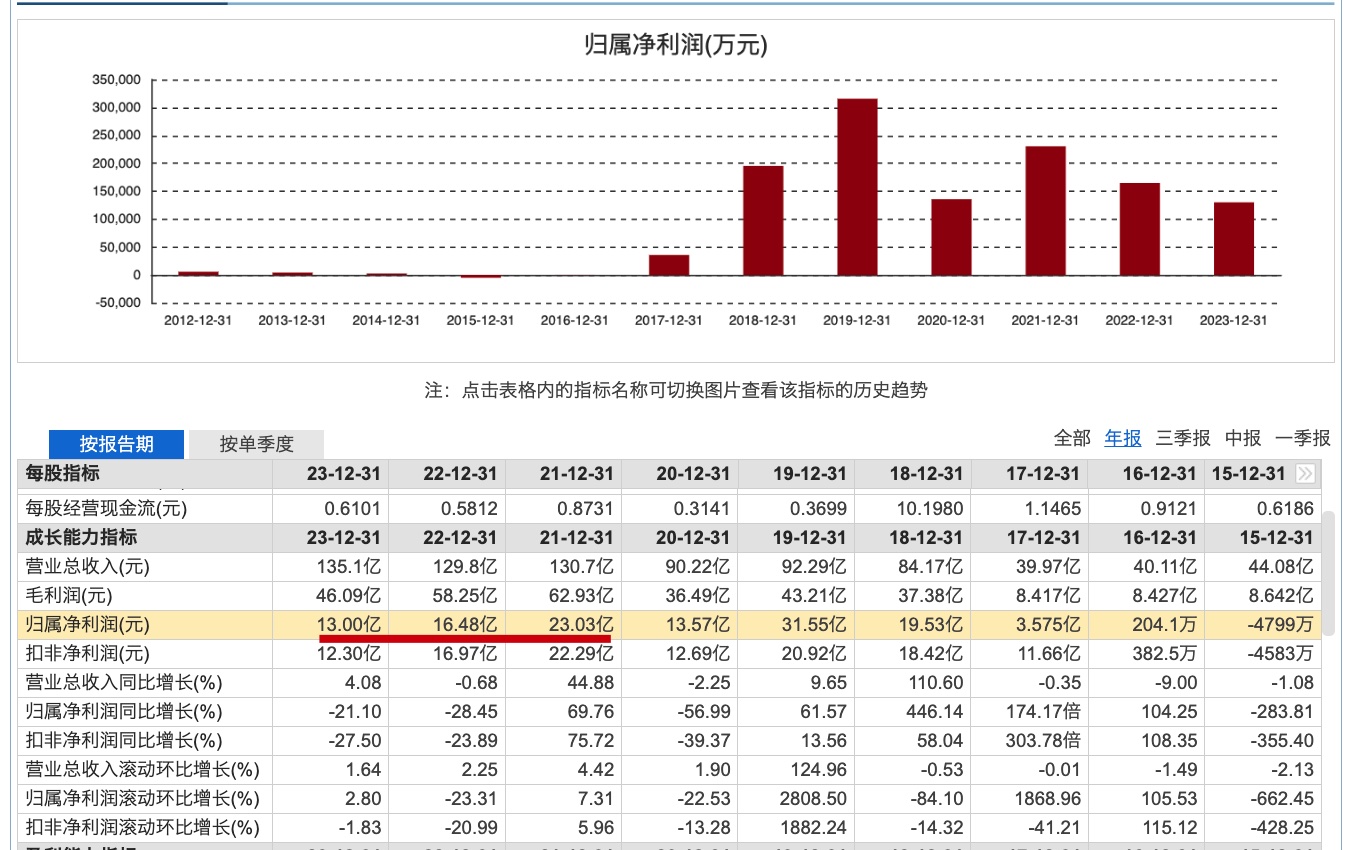This screenshot has height=850, width=1356.
Task: Click 15-12-31 in the 每股指标 header row
Action: (1247, 473)
